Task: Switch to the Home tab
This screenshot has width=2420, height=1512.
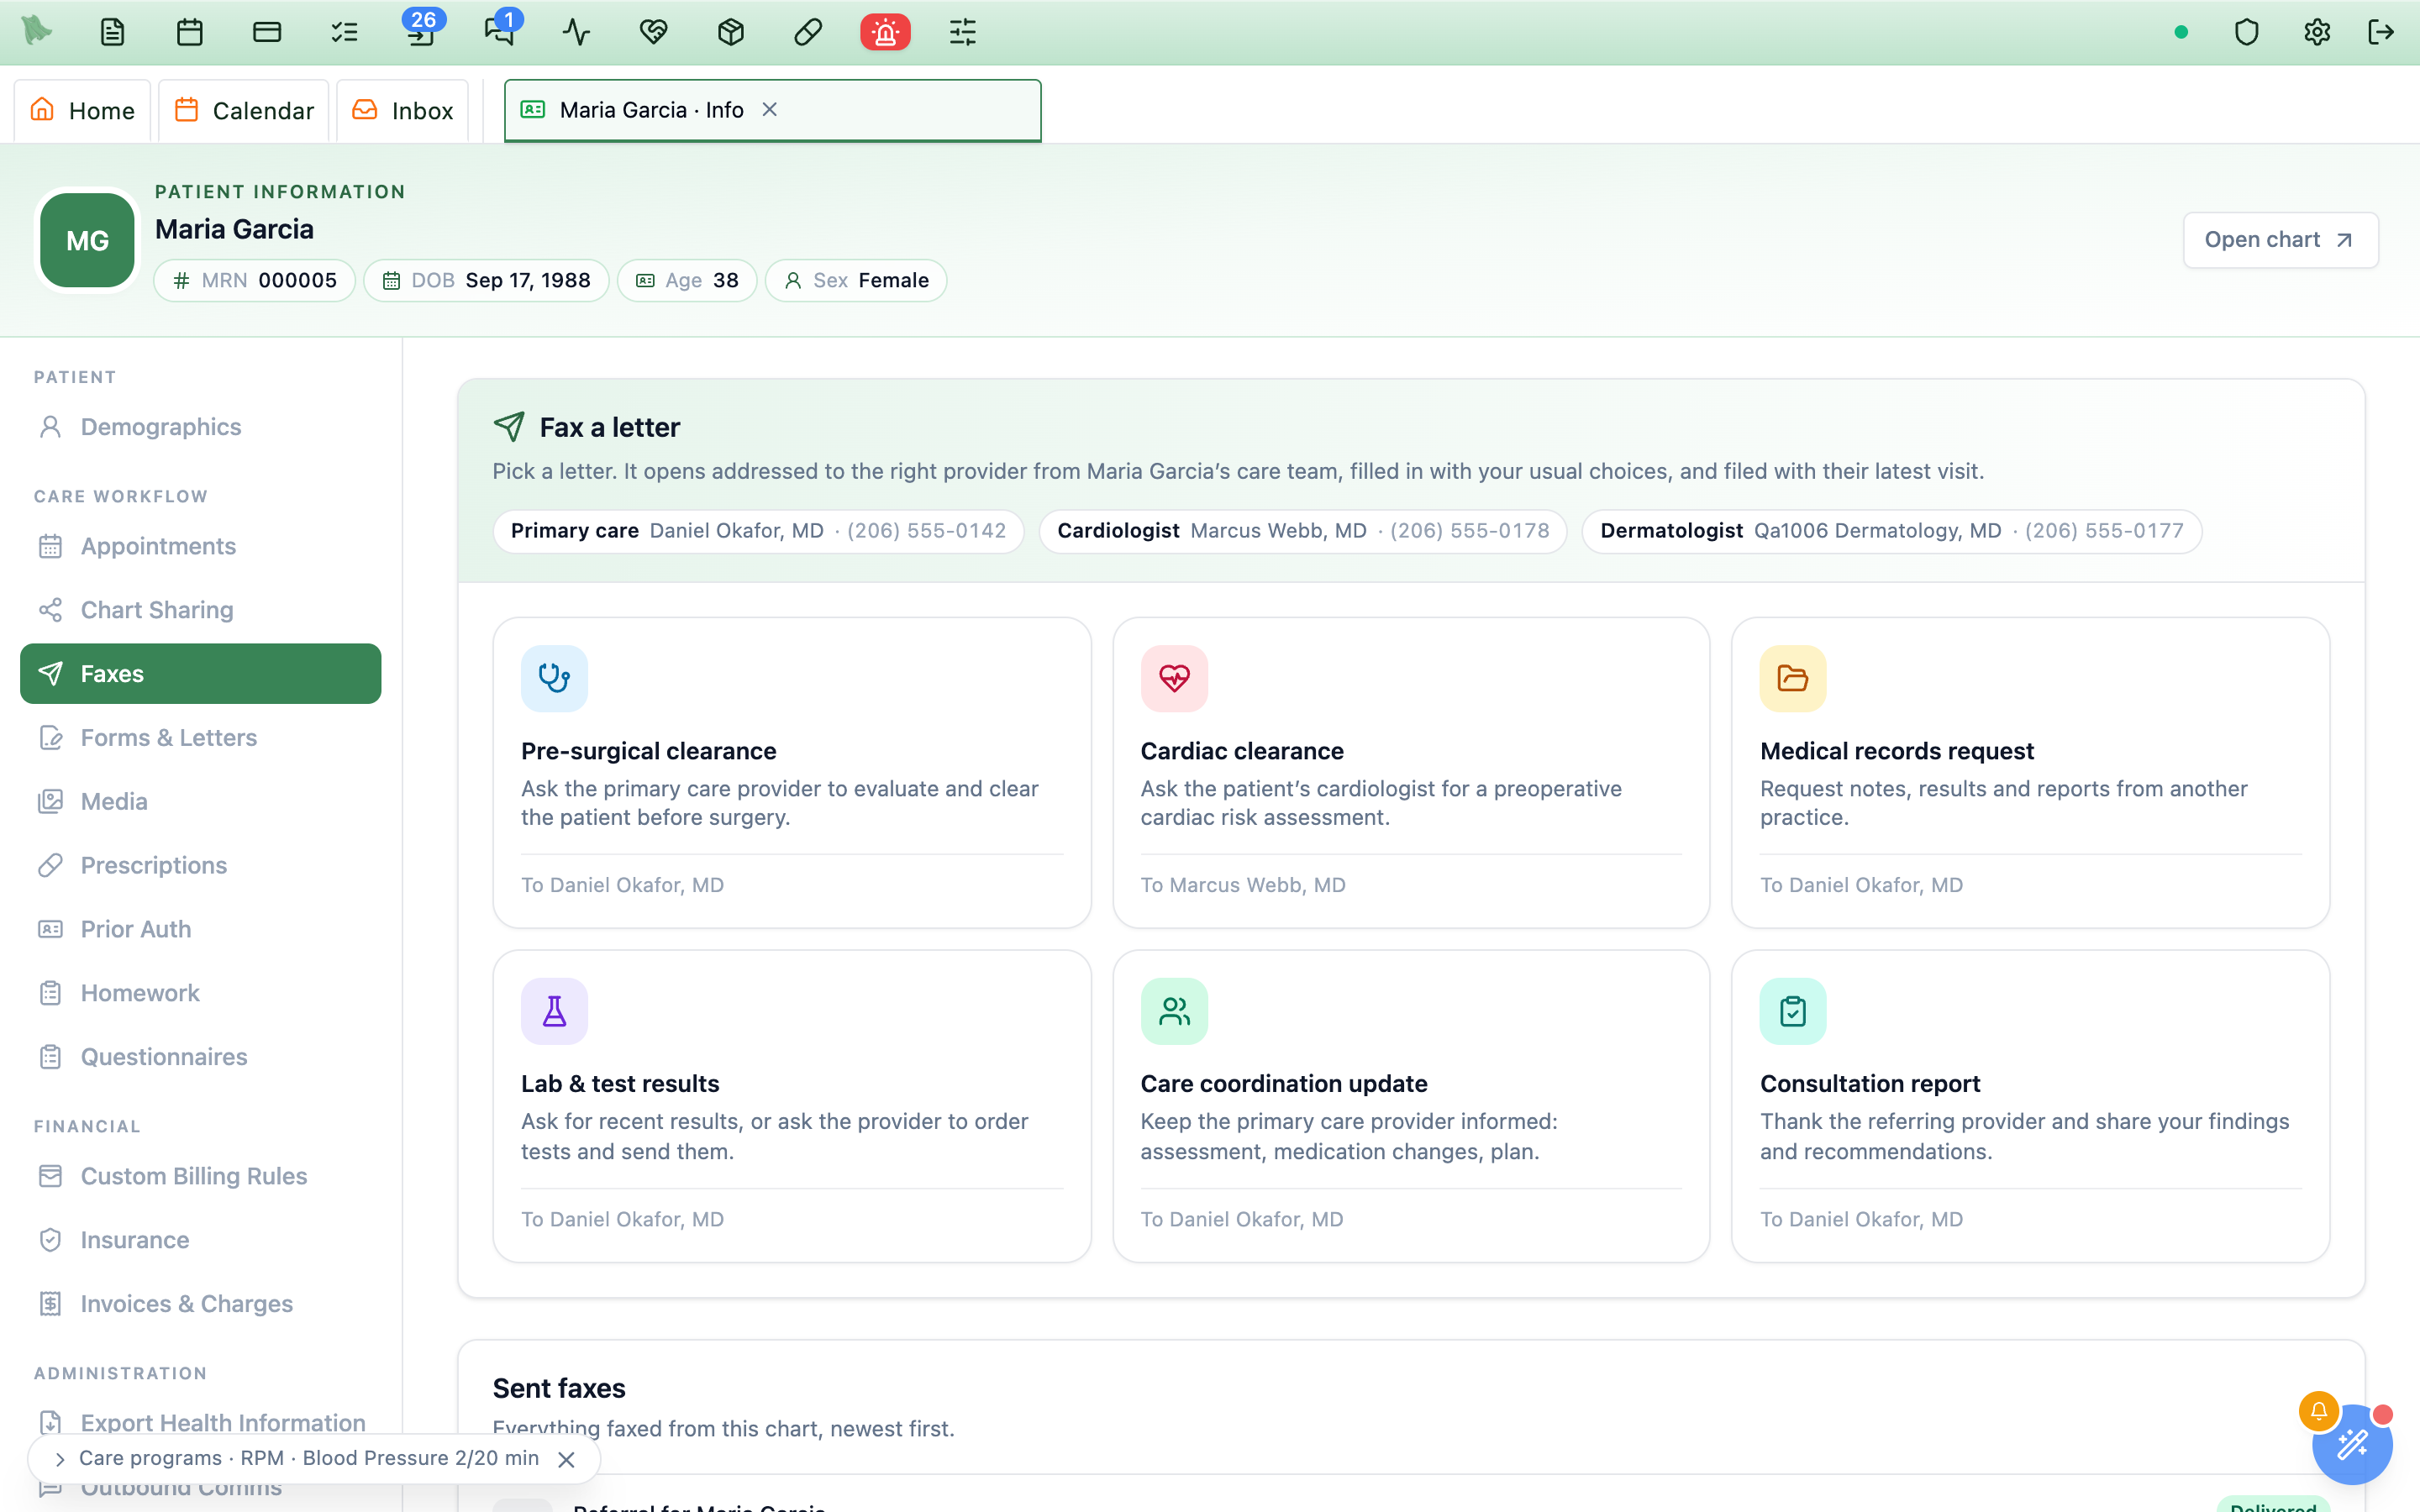Action: [82, 110]
